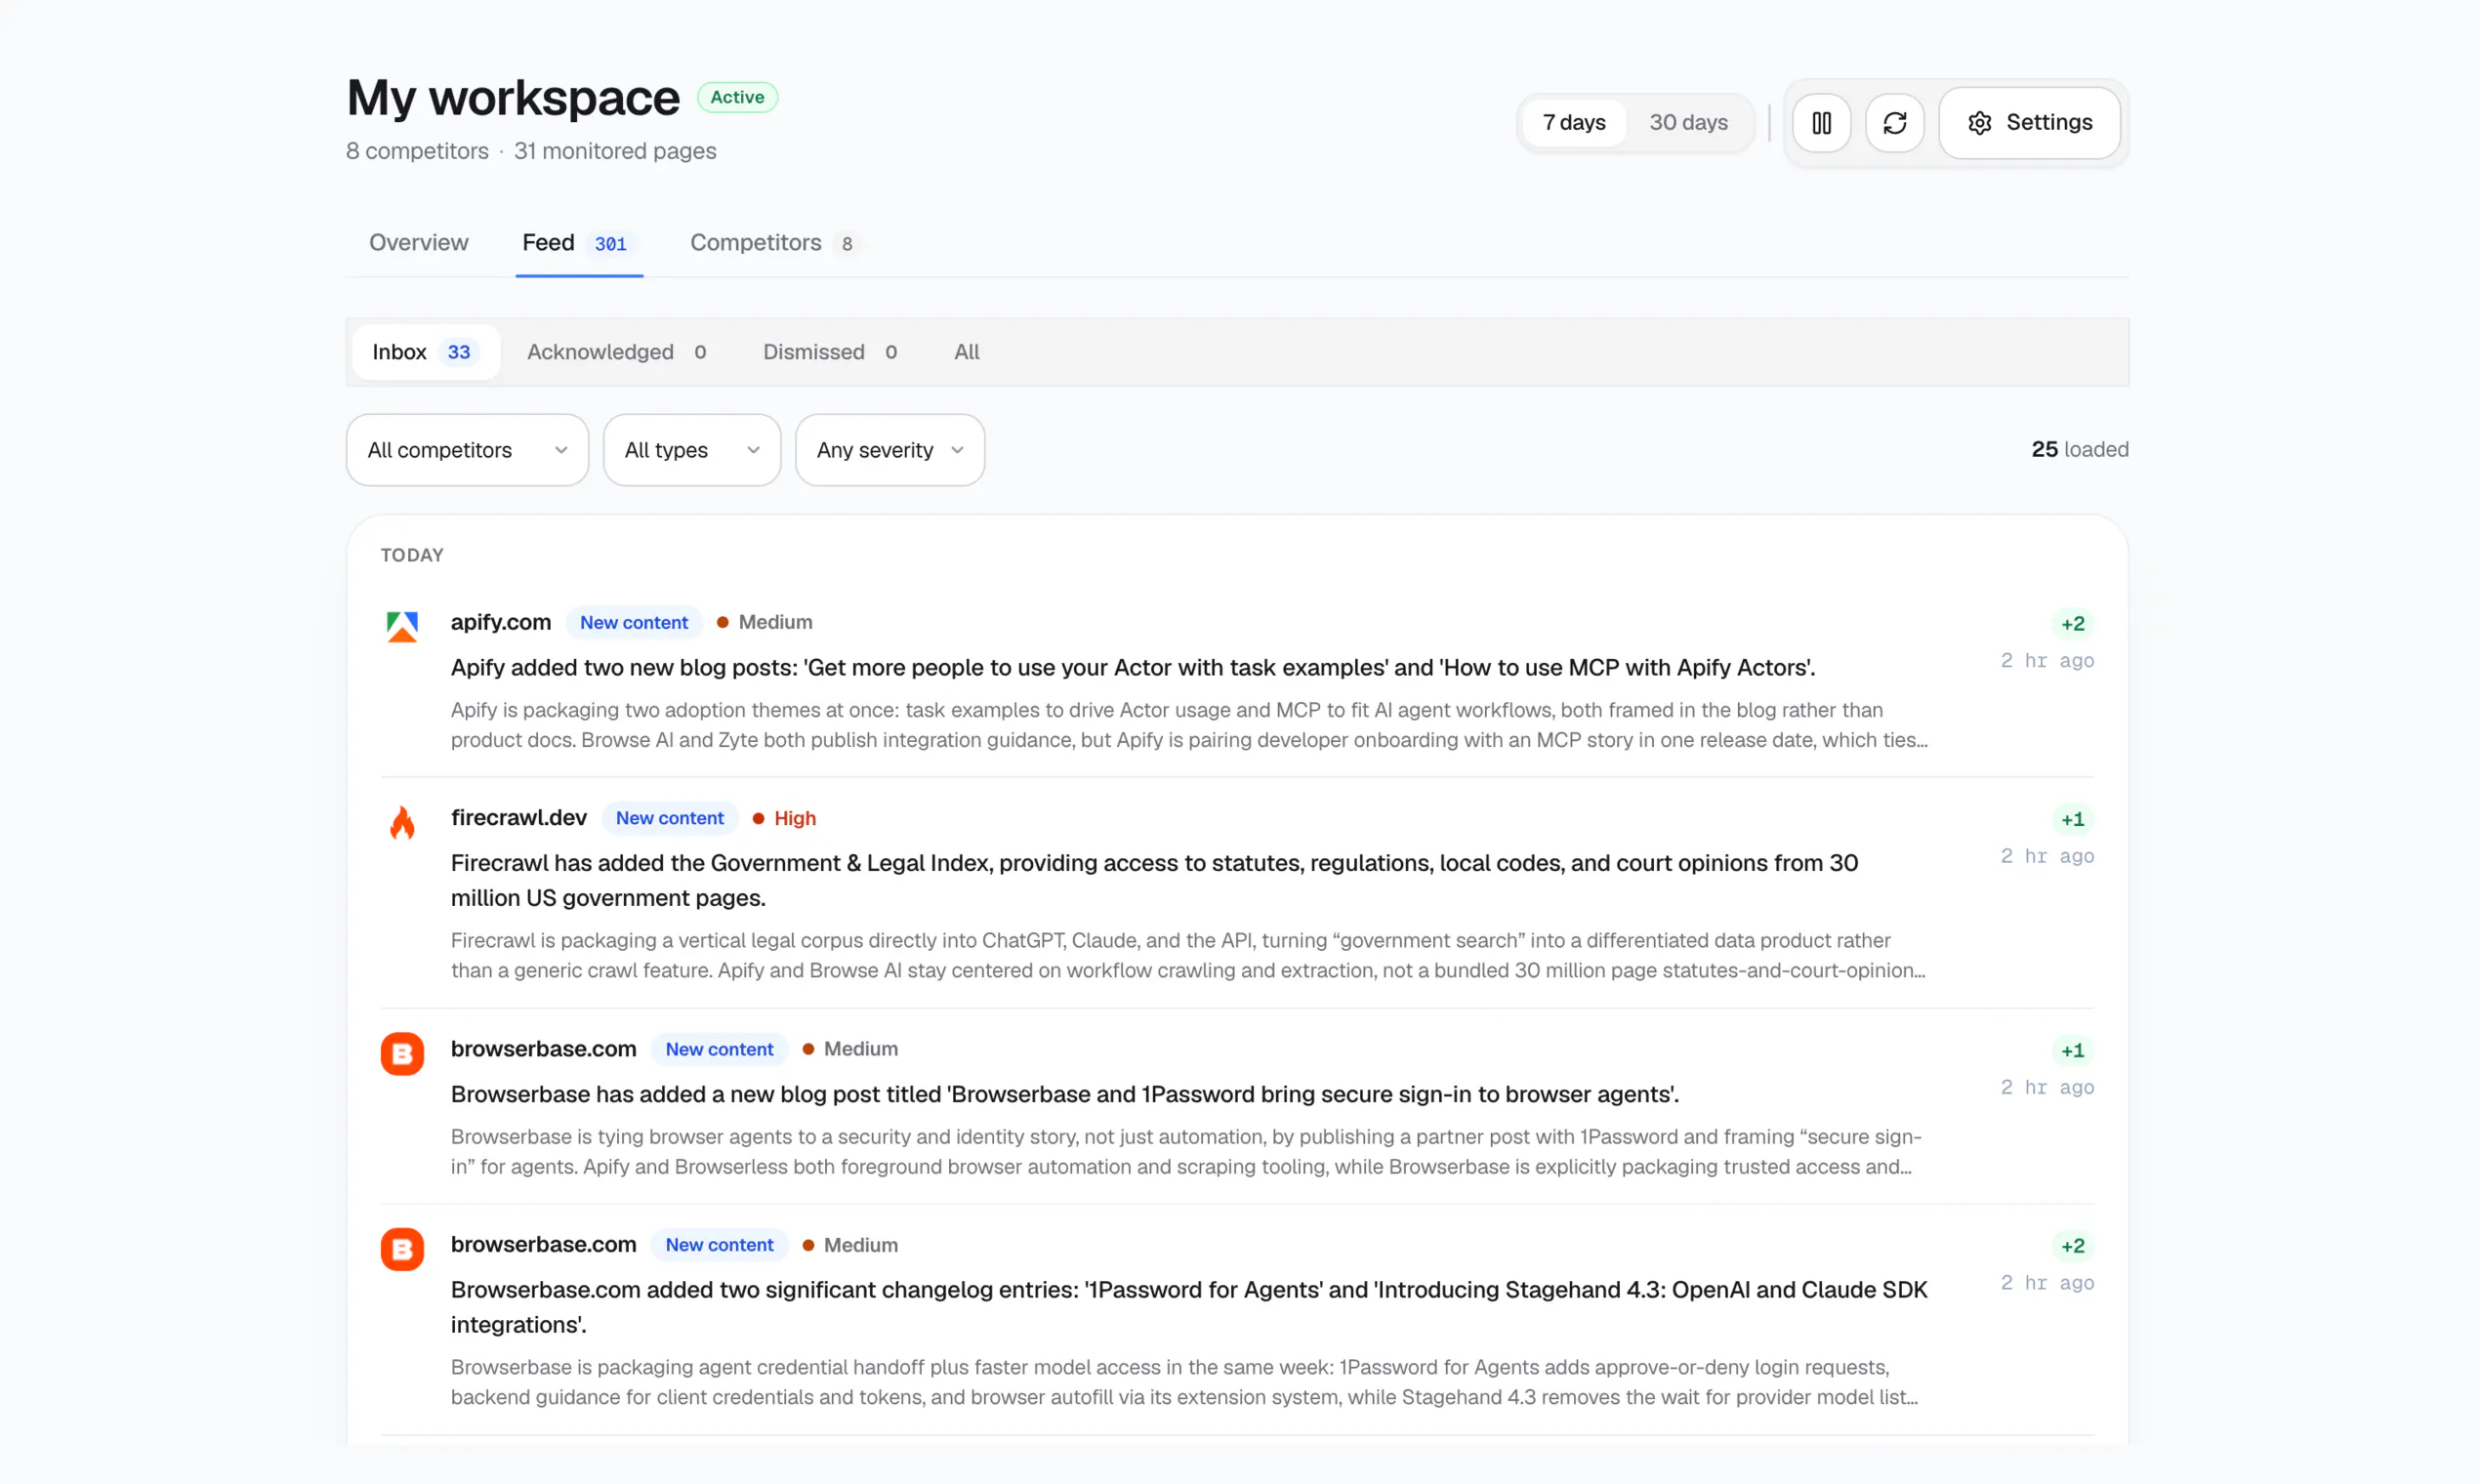Open the All types filter

691,450
